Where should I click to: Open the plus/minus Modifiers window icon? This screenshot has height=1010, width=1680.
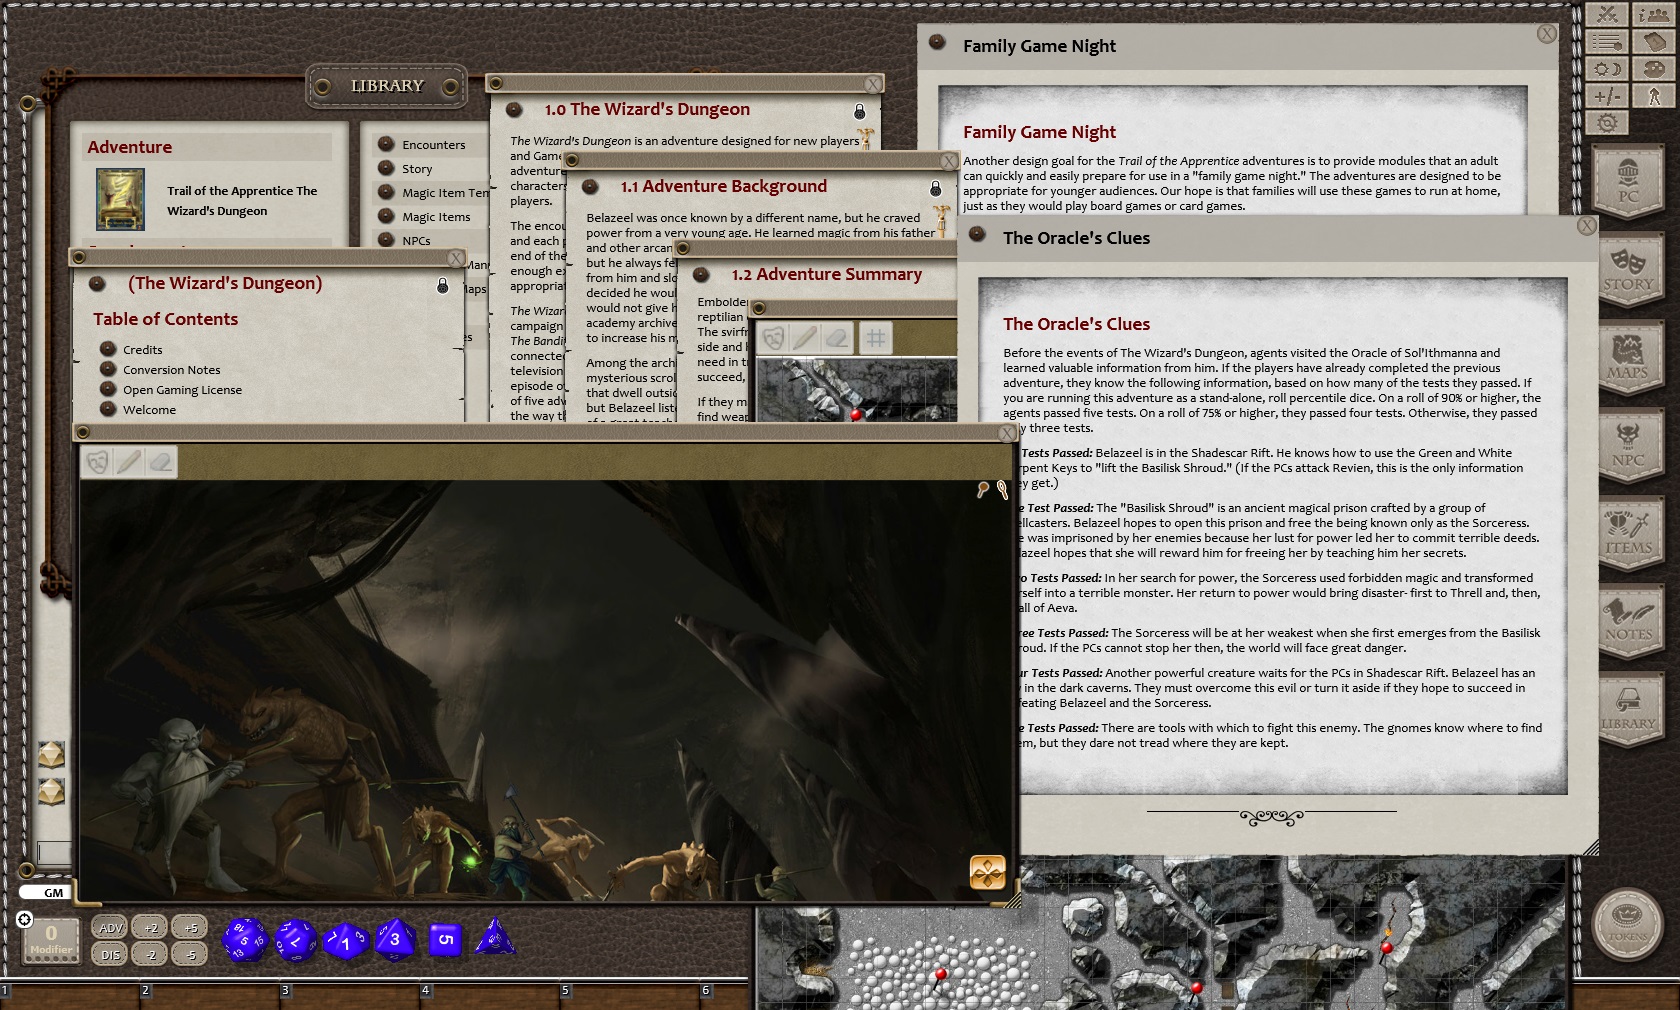tap(1606, 95)
